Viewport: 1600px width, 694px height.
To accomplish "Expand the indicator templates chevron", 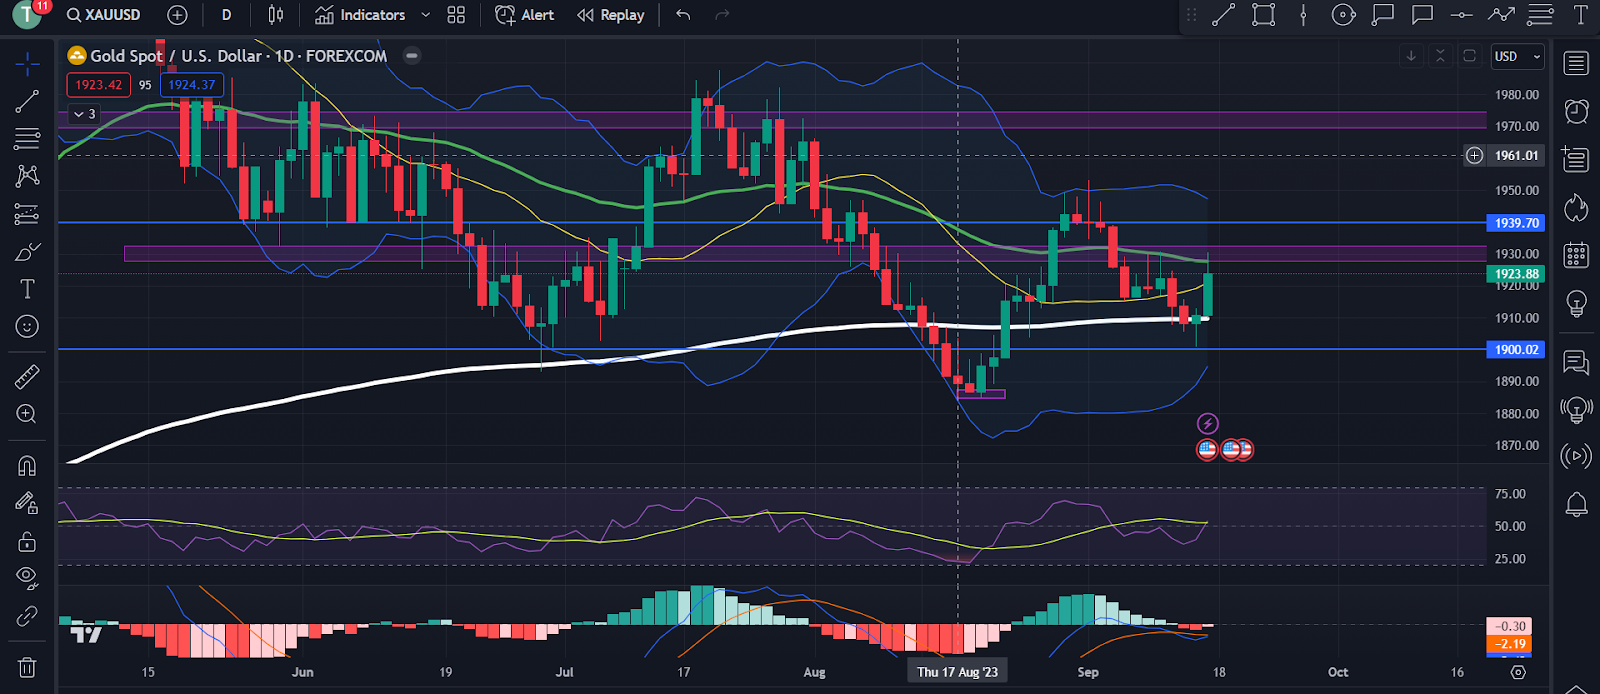I will tap(425, 15).
